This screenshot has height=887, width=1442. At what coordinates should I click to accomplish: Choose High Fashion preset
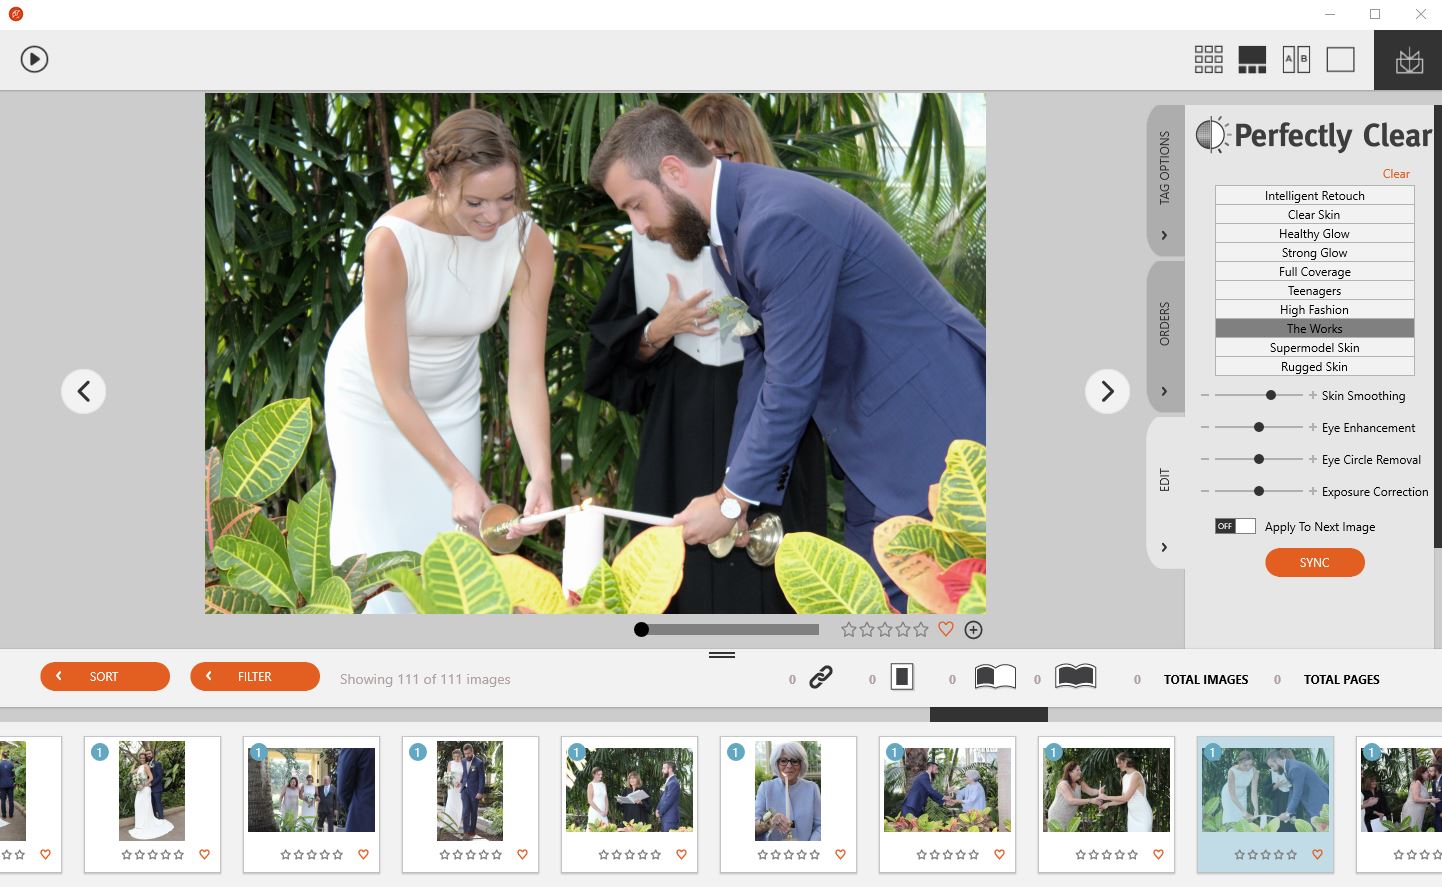tap(1314, 310)
